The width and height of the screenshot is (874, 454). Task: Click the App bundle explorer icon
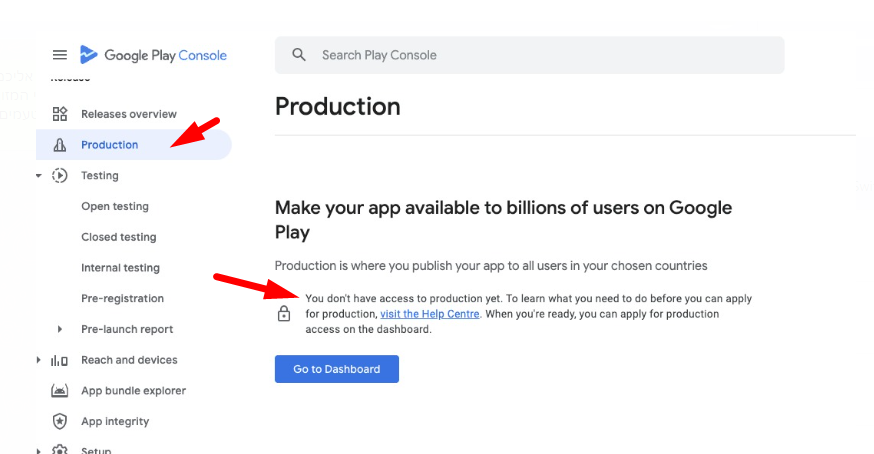(x=60, y=391)
